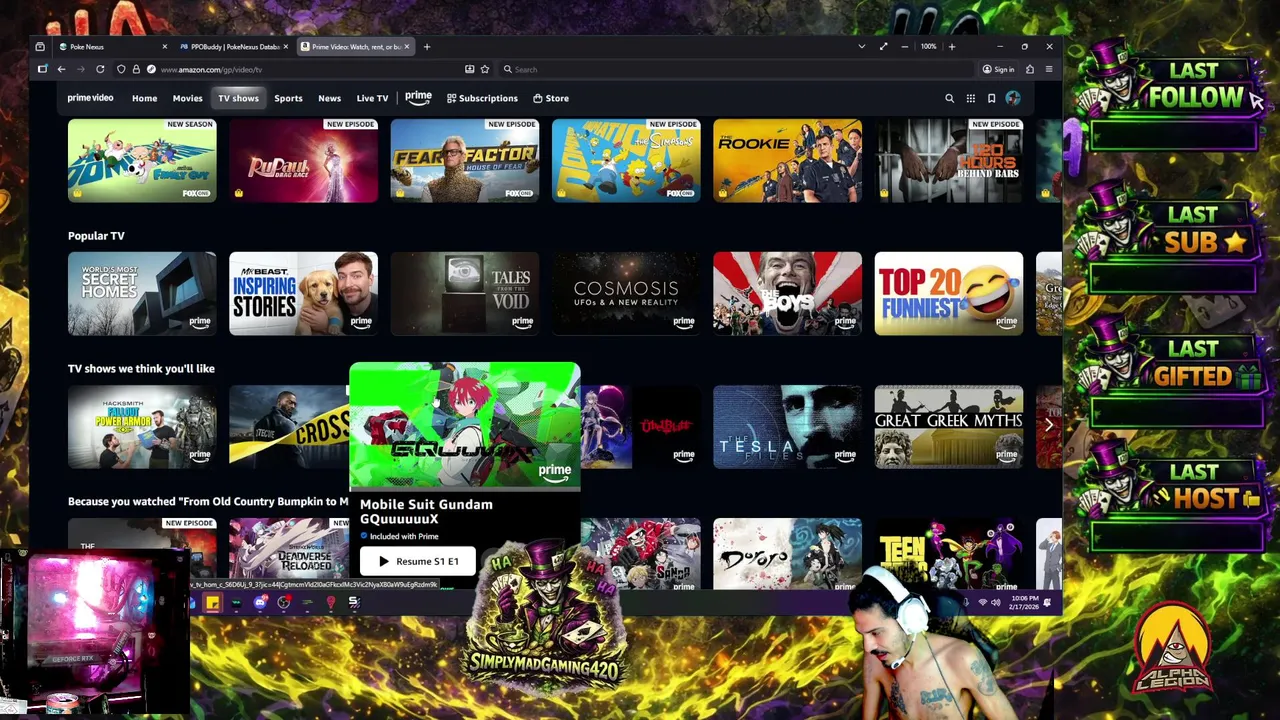Click the Wi-Fi icon in system tray
This screenshot has width=1280, height=720.
point(982,602)
